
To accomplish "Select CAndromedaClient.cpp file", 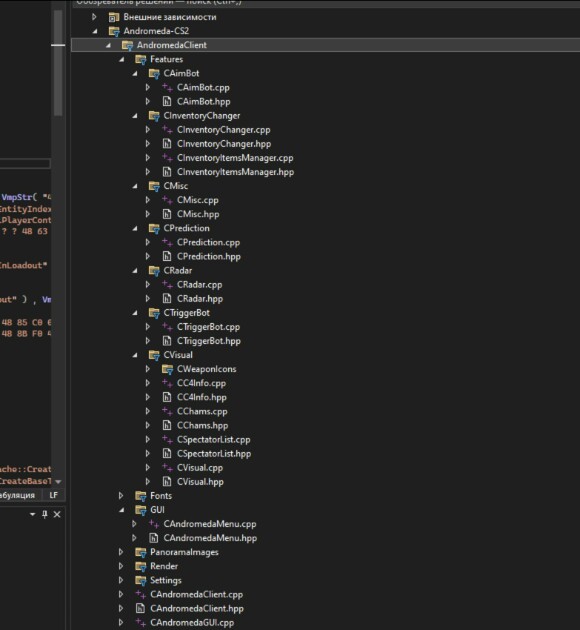I will [x=196, y=594].
